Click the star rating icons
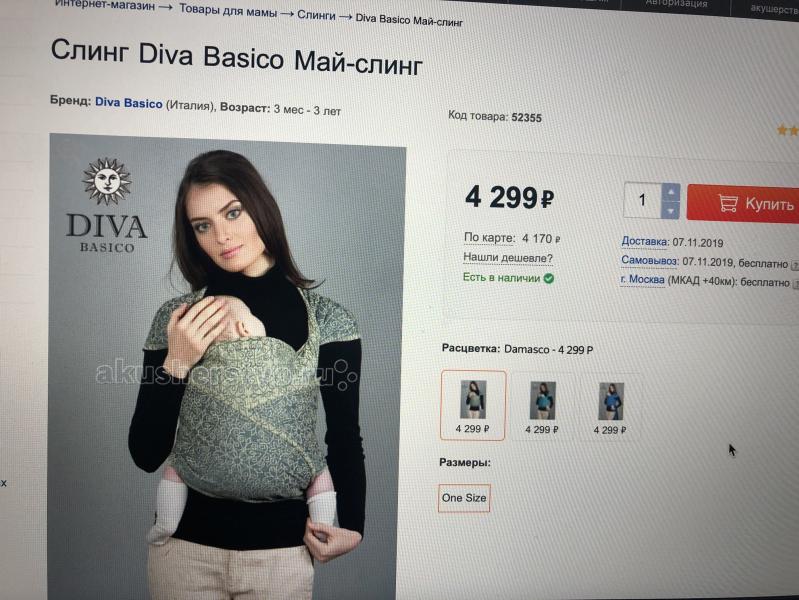 788,131
